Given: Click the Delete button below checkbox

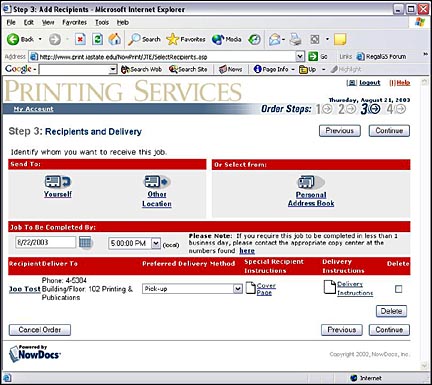Looking at the screenshot, I should coord(391,311).
